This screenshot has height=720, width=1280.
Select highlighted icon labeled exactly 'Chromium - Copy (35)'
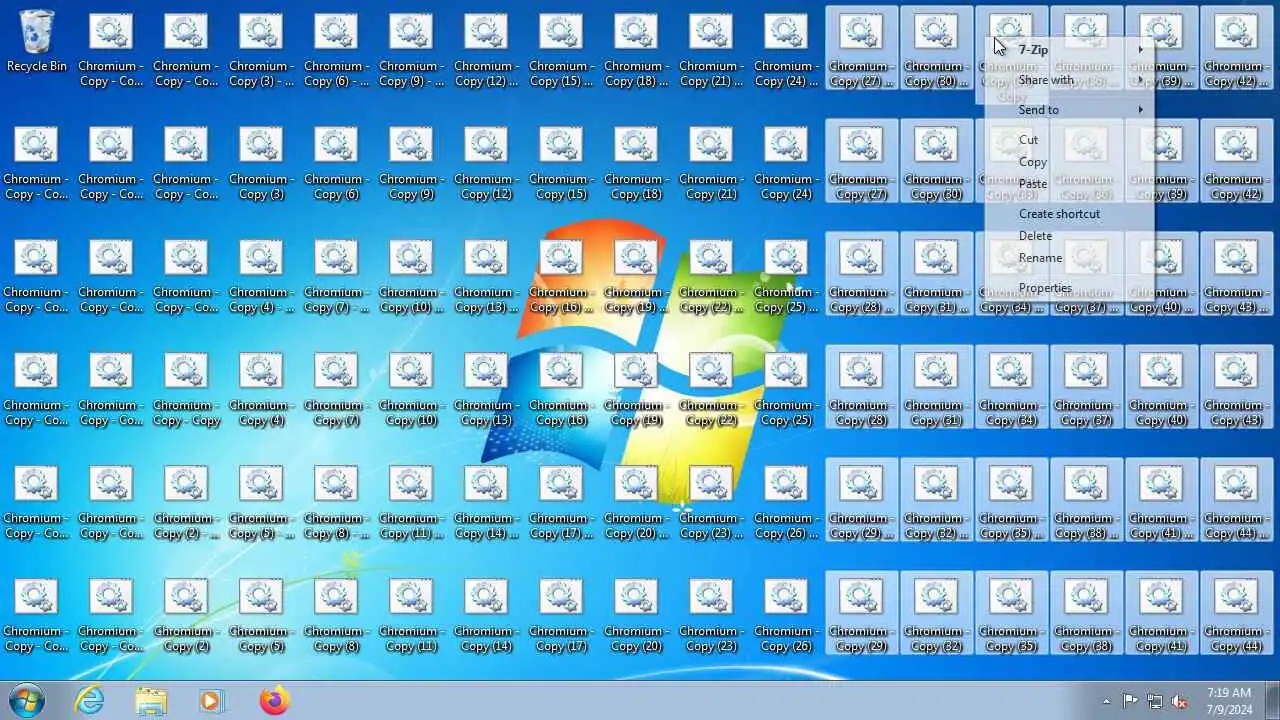(x=1011, y=612)
